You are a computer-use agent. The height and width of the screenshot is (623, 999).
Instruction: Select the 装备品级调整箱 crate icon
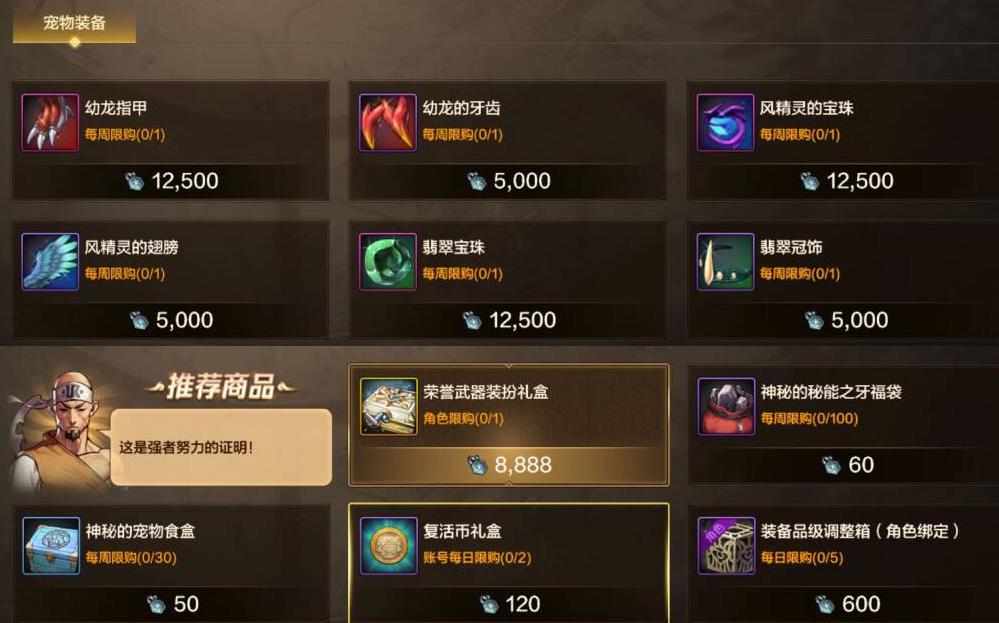pos(726,545)
